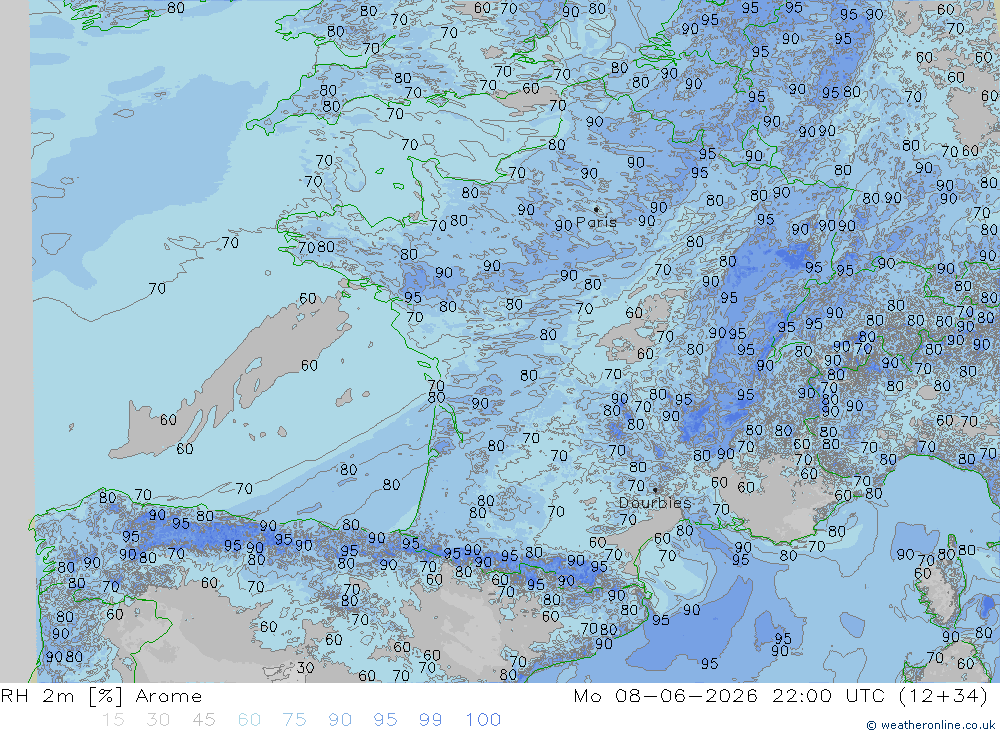1000x733 pixels.
Task: Select the legend value 30 below the map
Action: point(158,720)
